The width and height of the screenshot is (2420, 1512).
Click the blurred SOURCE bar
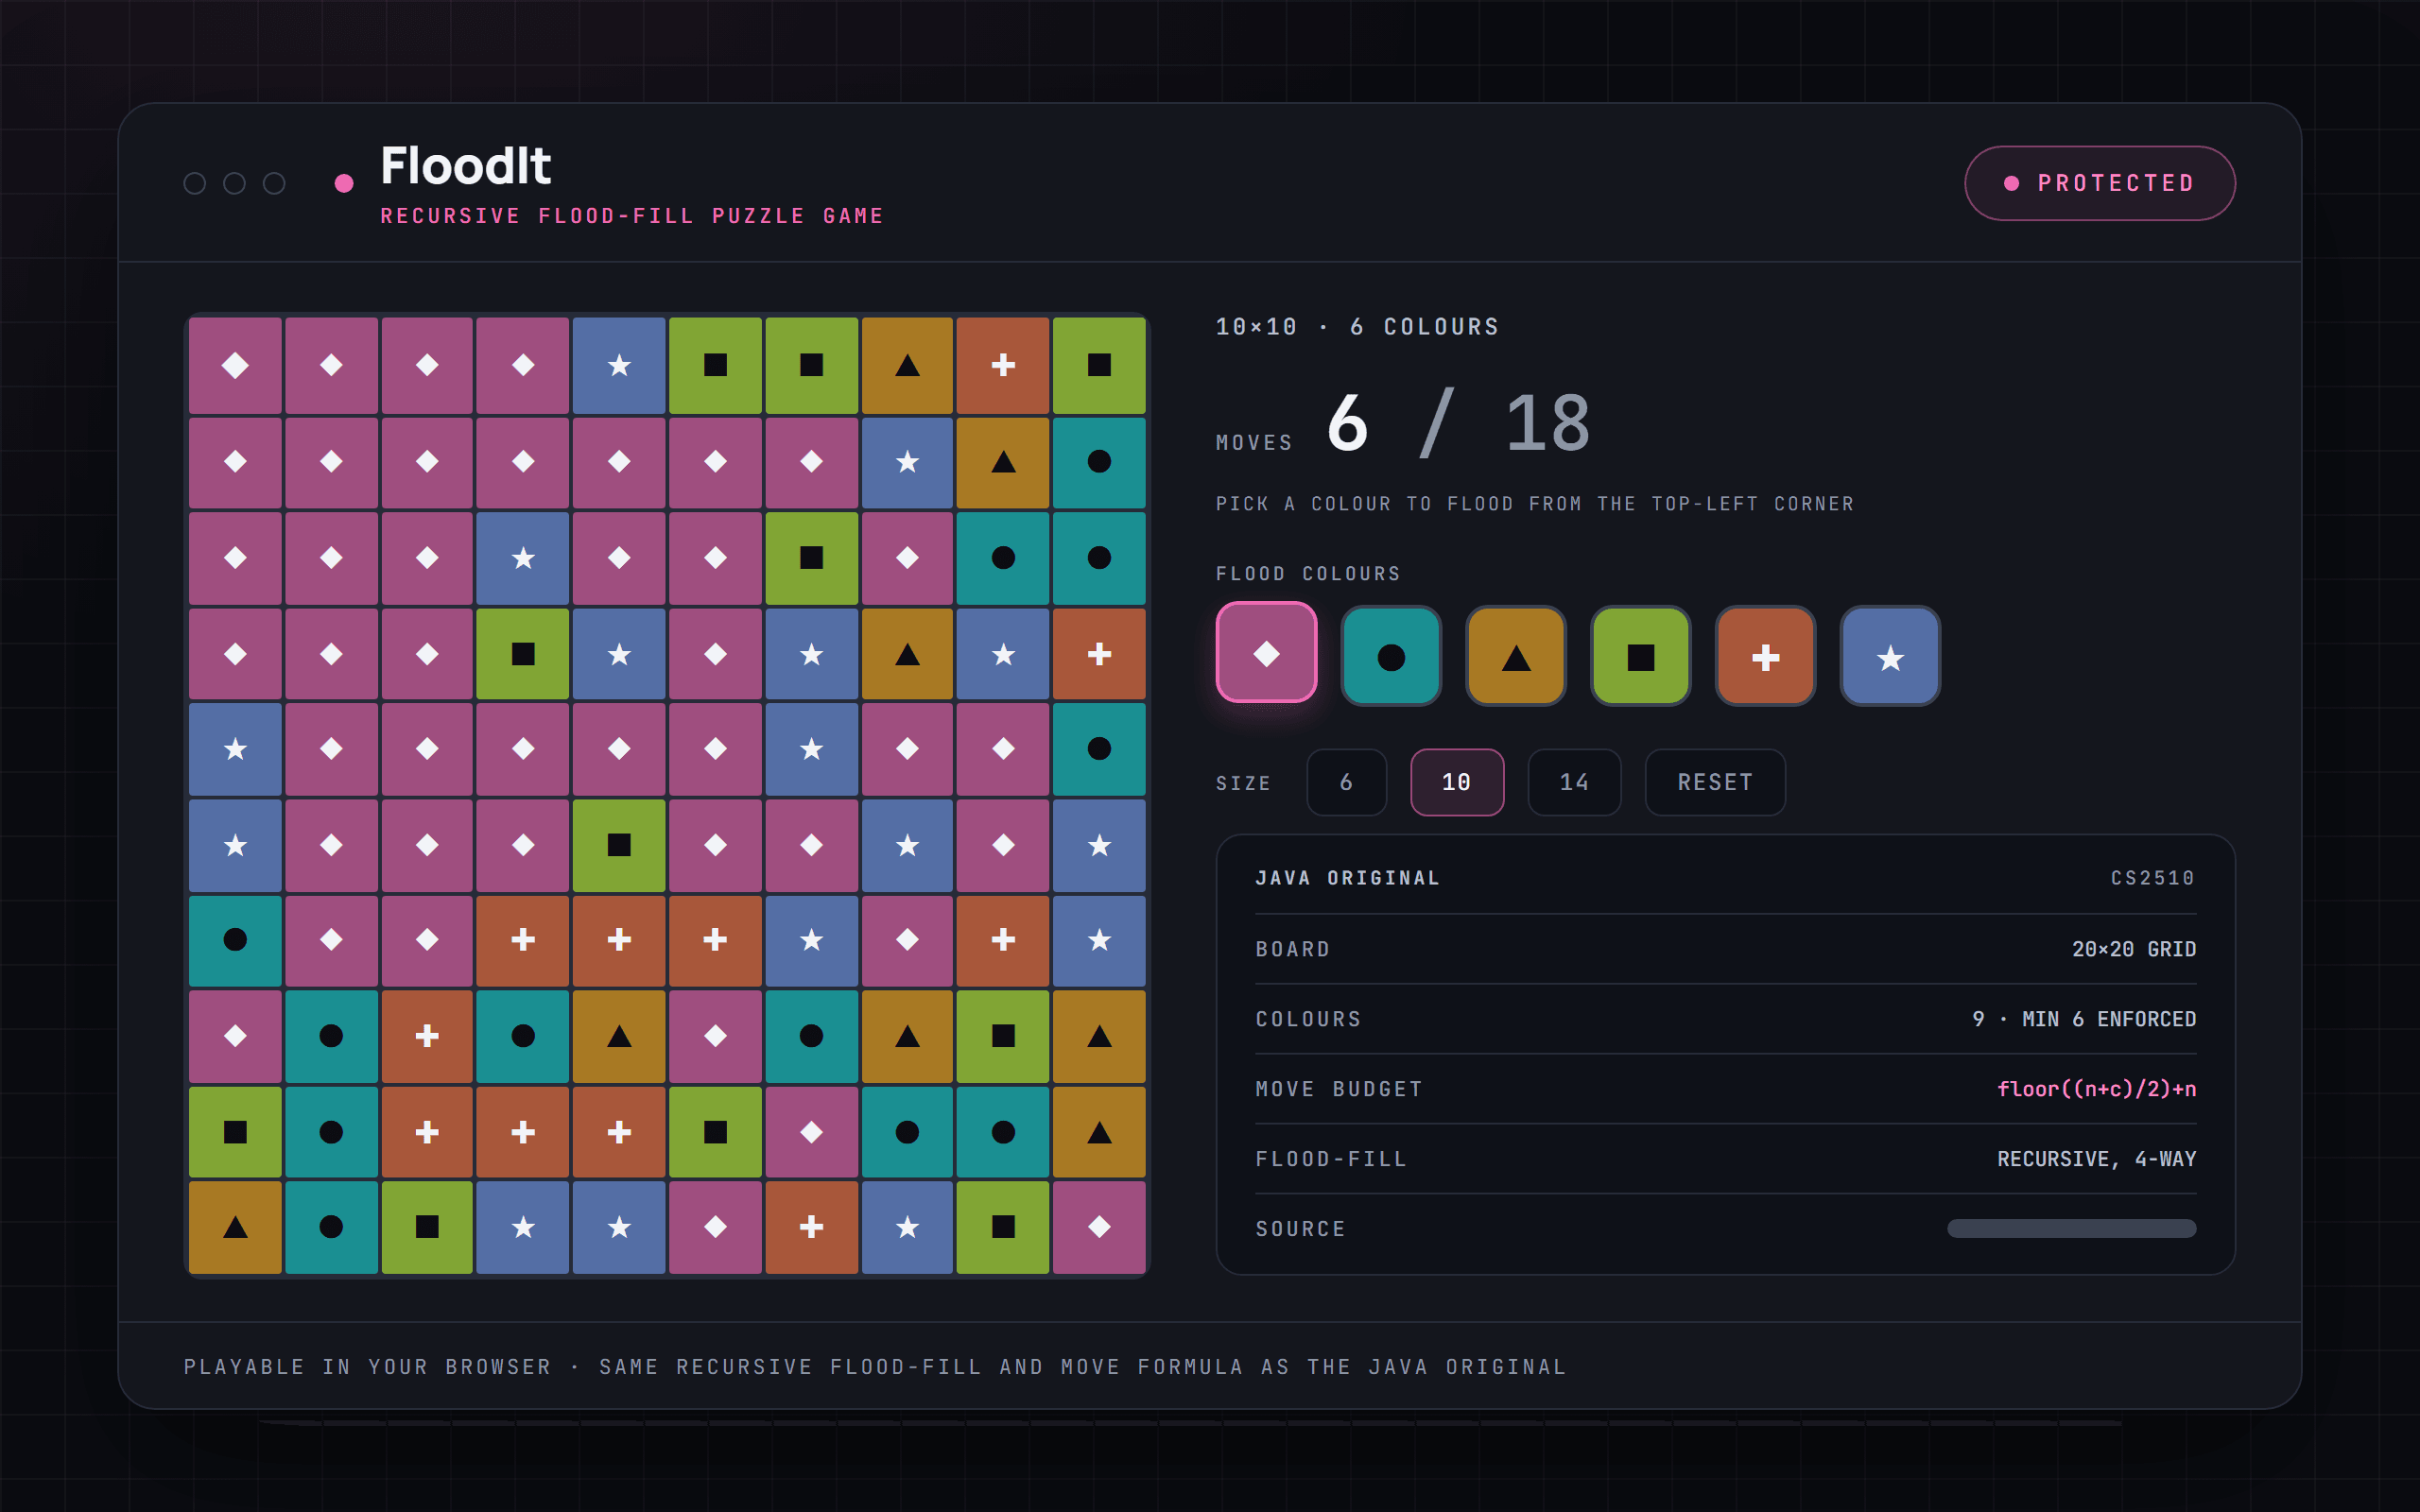pos(2071,1228)
